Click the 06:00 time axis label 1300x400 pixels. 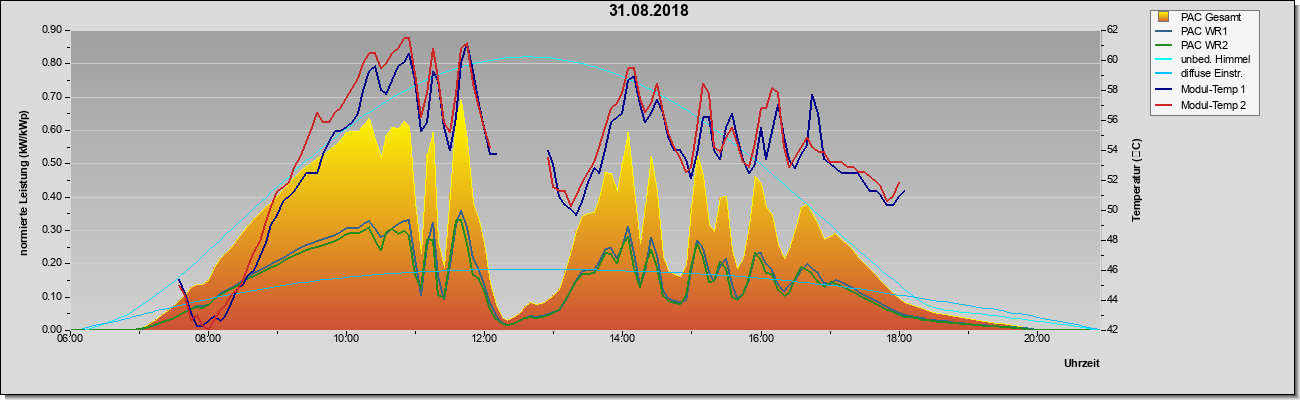tap(70, 338)
